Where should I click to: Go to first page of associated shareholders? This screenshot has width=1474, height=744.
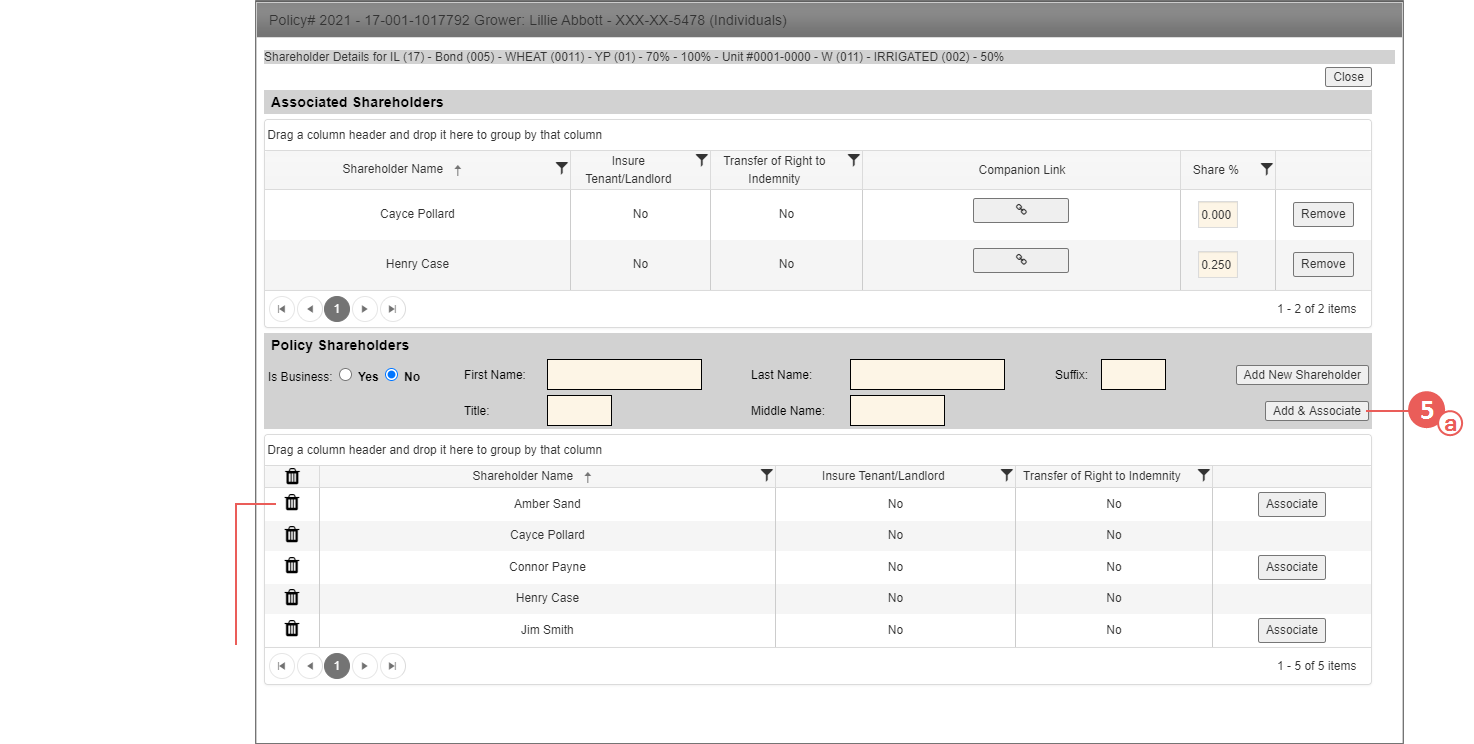282,309
